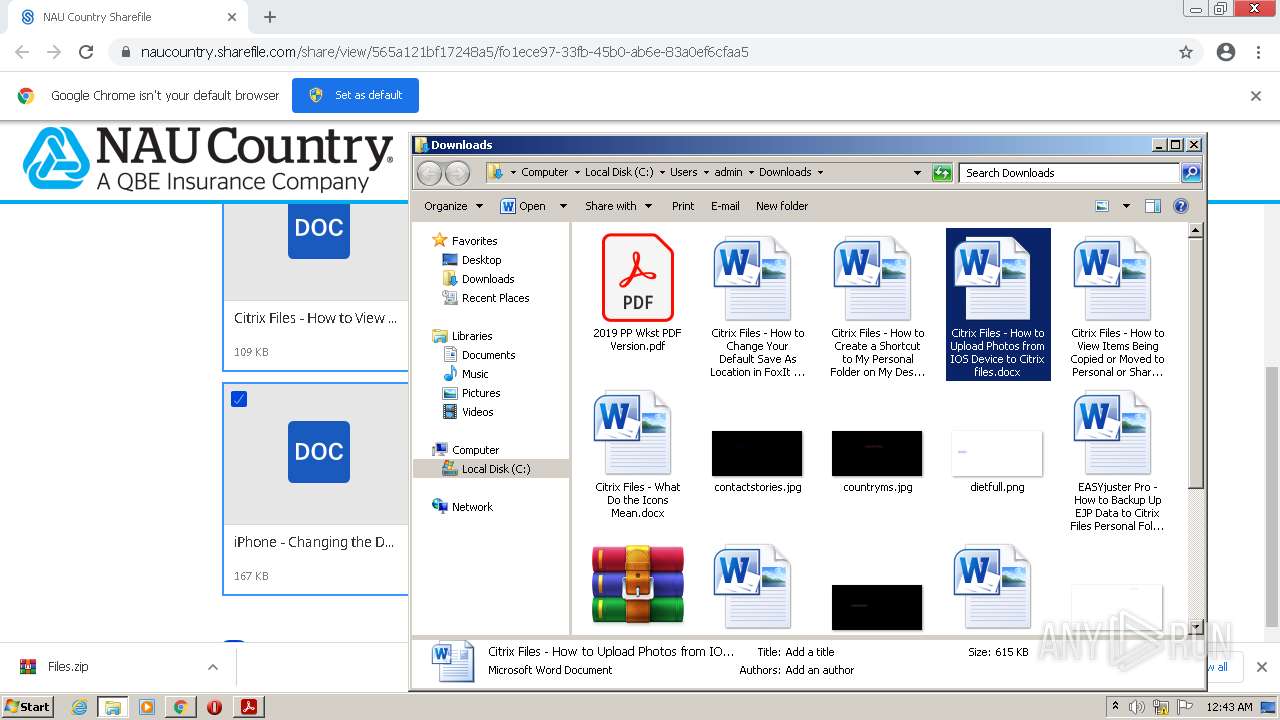The image size is (1280, 720).
Task: Click 'Set as default' button in Chrome
Action: coord(355,95)
